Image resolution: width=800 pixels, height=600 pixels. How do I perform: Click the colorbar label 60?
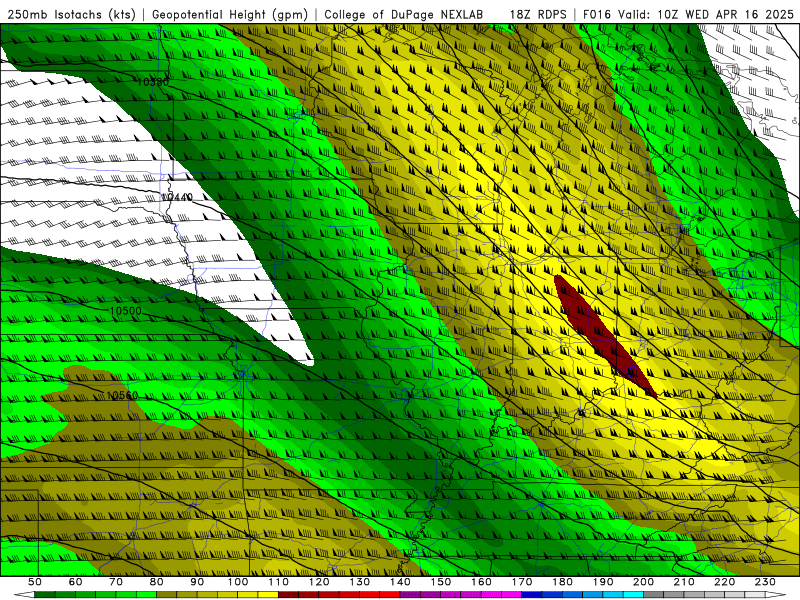click(x=75, y=582)
